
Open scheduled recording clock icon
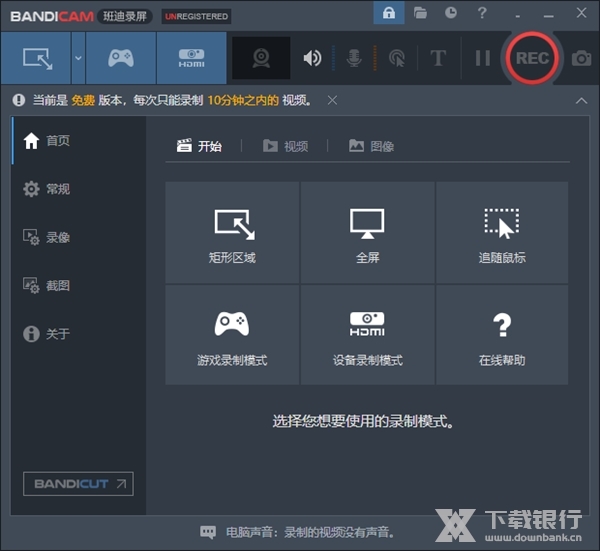click(x=451, y=13)
